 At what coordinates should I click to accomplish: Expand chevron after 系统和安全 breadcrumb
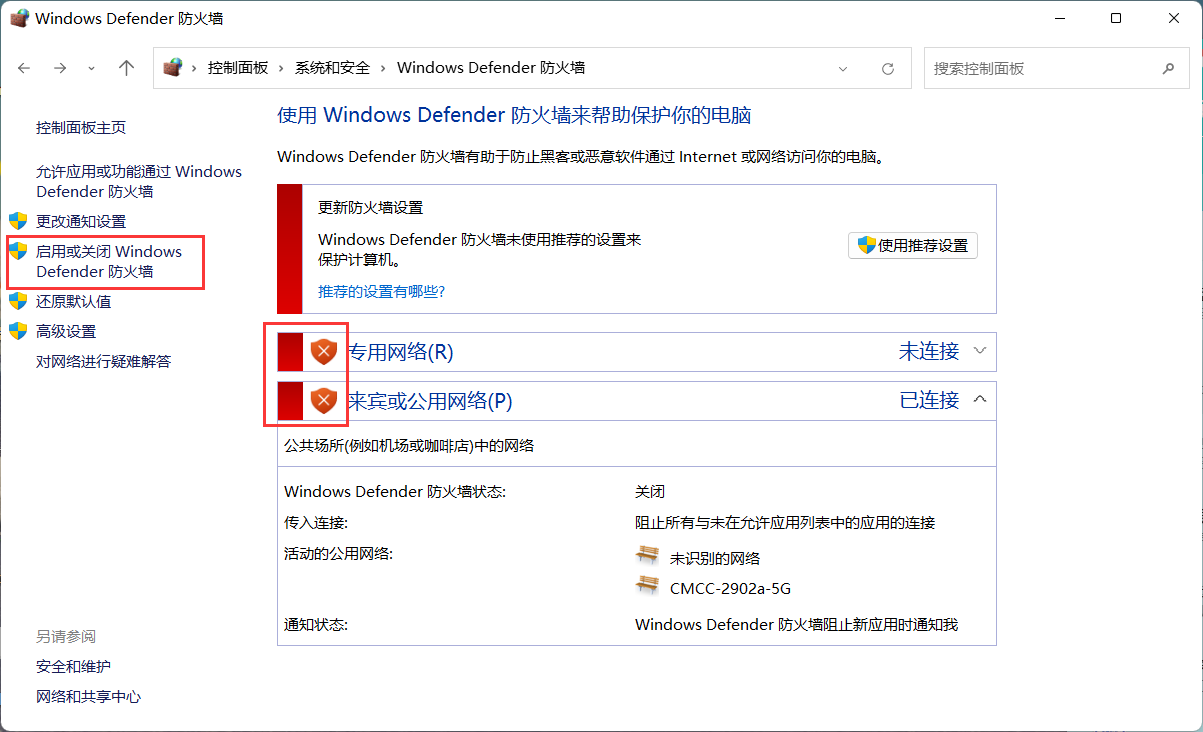tap(384, 68)
